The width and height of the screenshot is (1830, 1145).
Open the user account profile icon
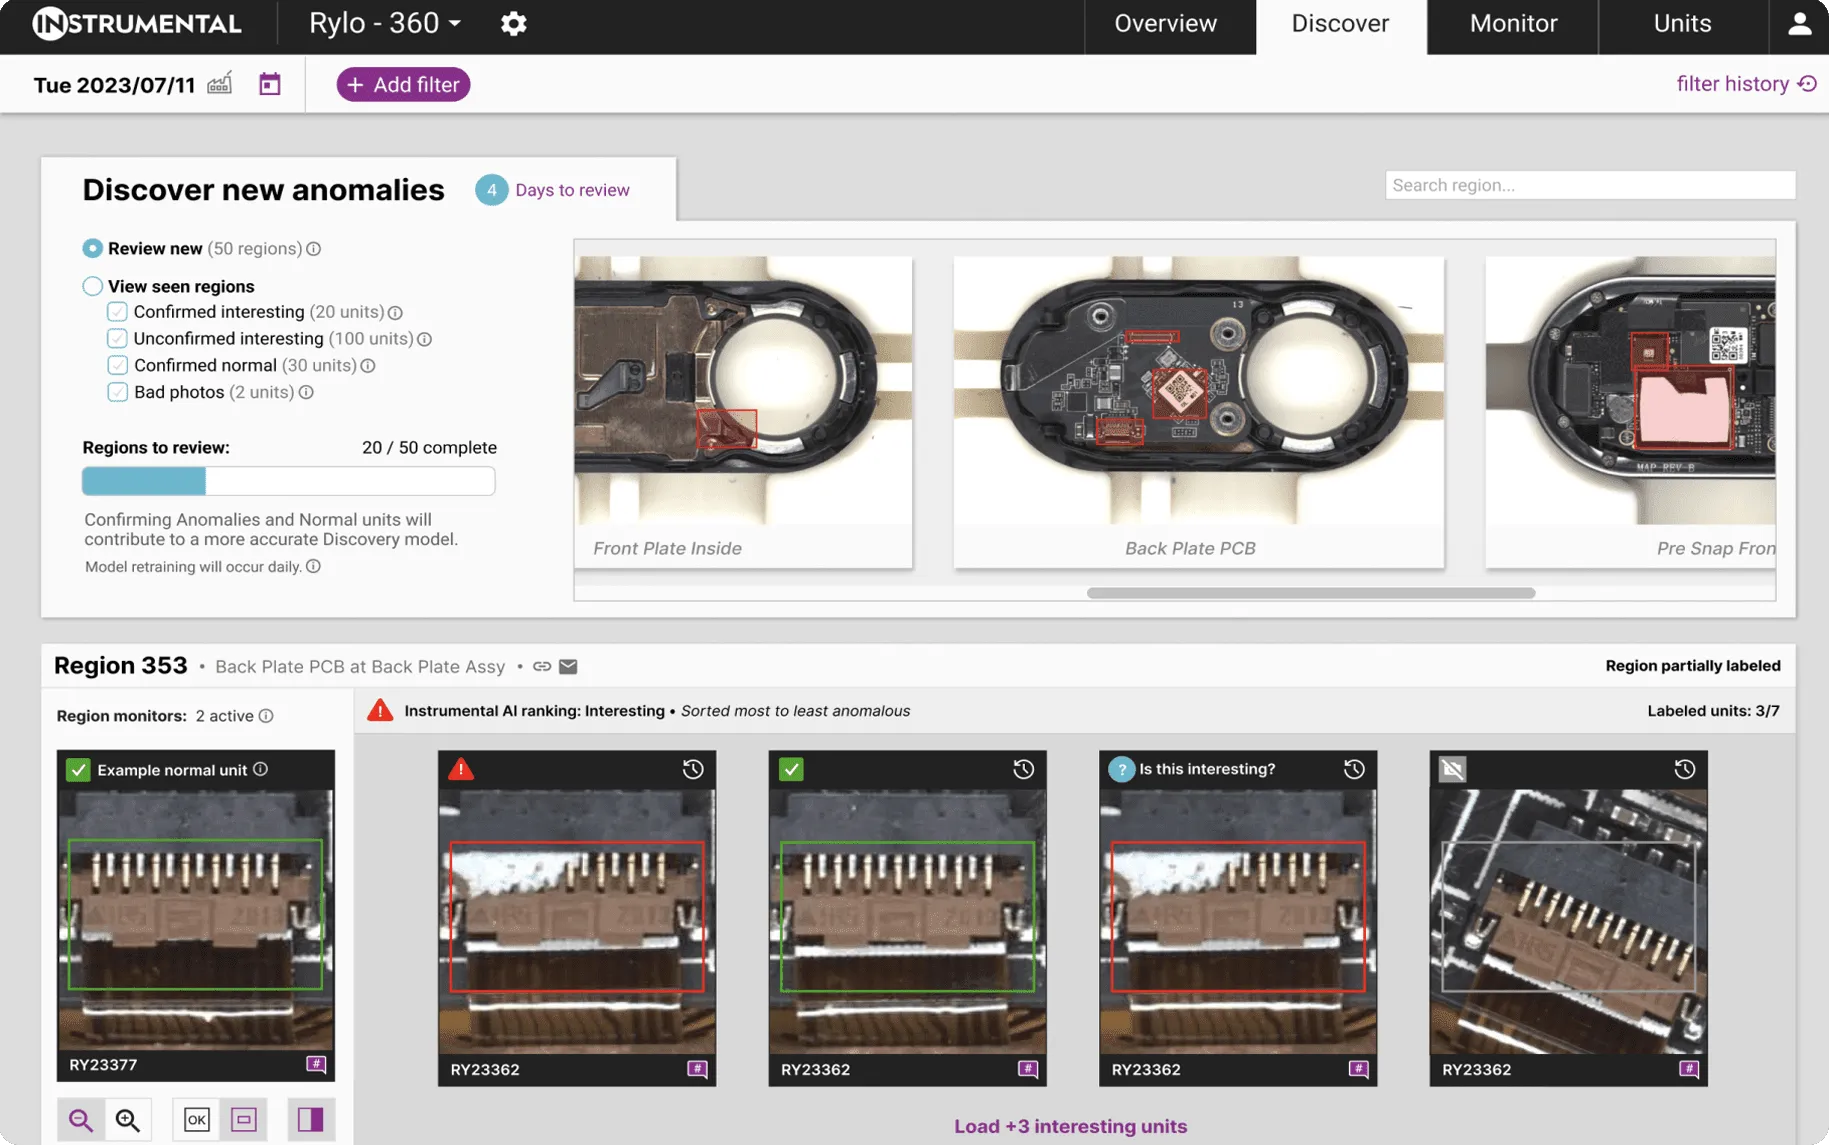(x=1799, y=24)
